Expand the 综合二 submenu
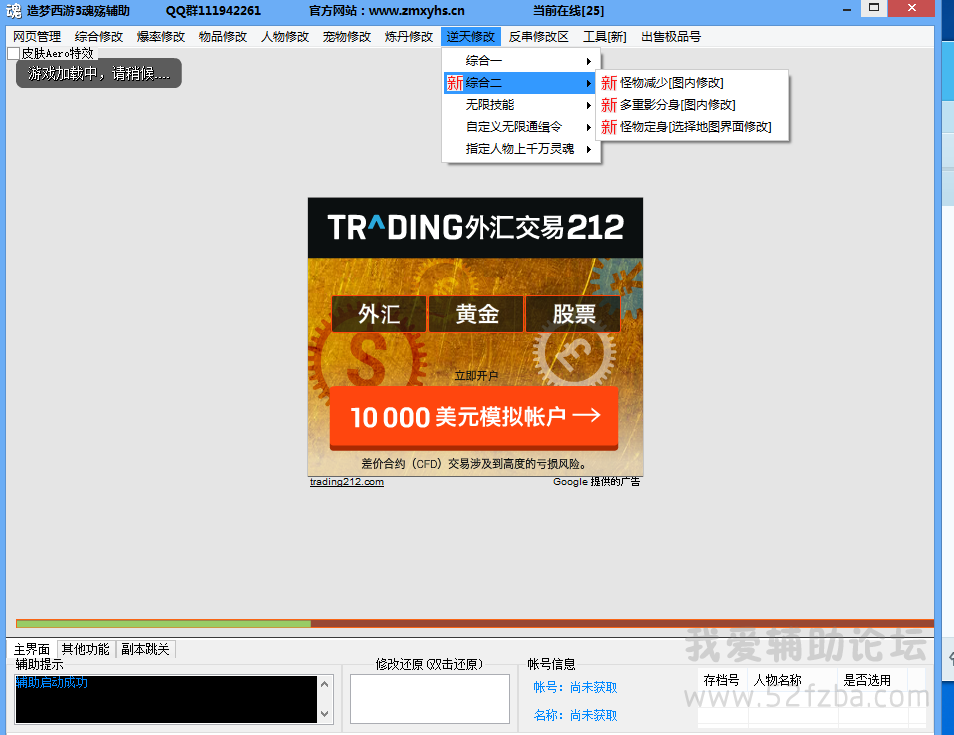This screenshot has height=735, width=954. click(x=521, y=83)
